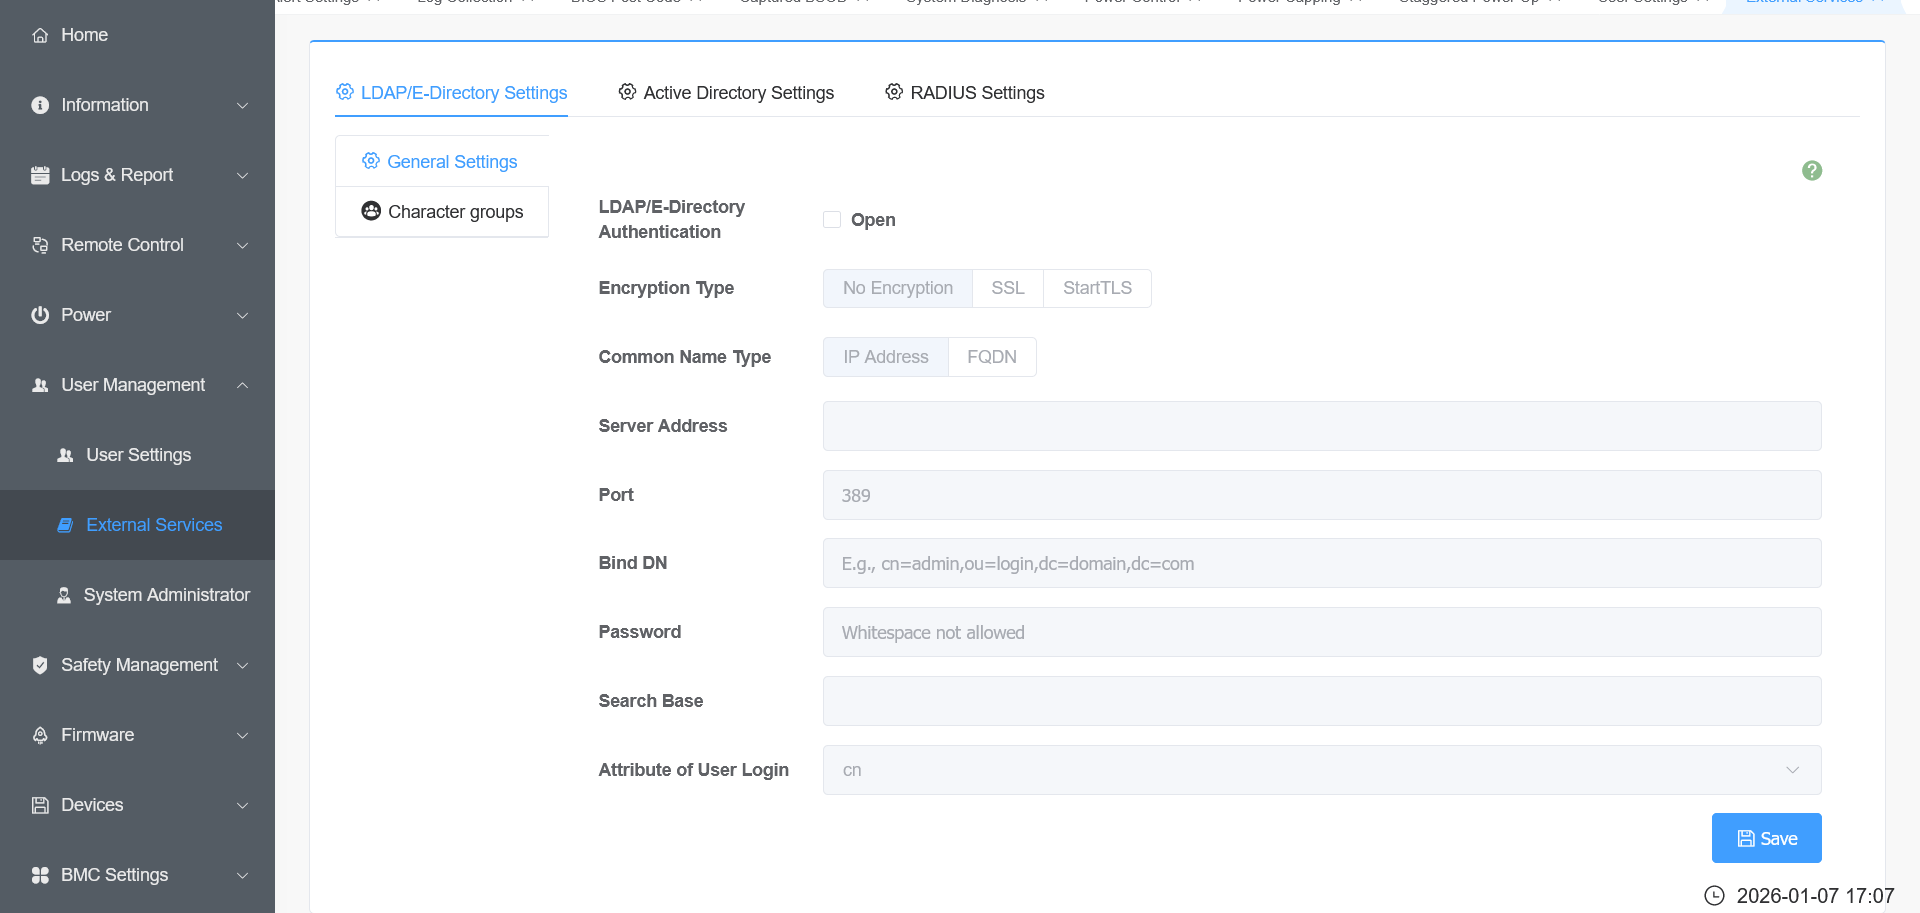Click the green help question mark icon
Image resolution: width=1920 pixels, height=913 pixels.
click(x=1811, y=171)
